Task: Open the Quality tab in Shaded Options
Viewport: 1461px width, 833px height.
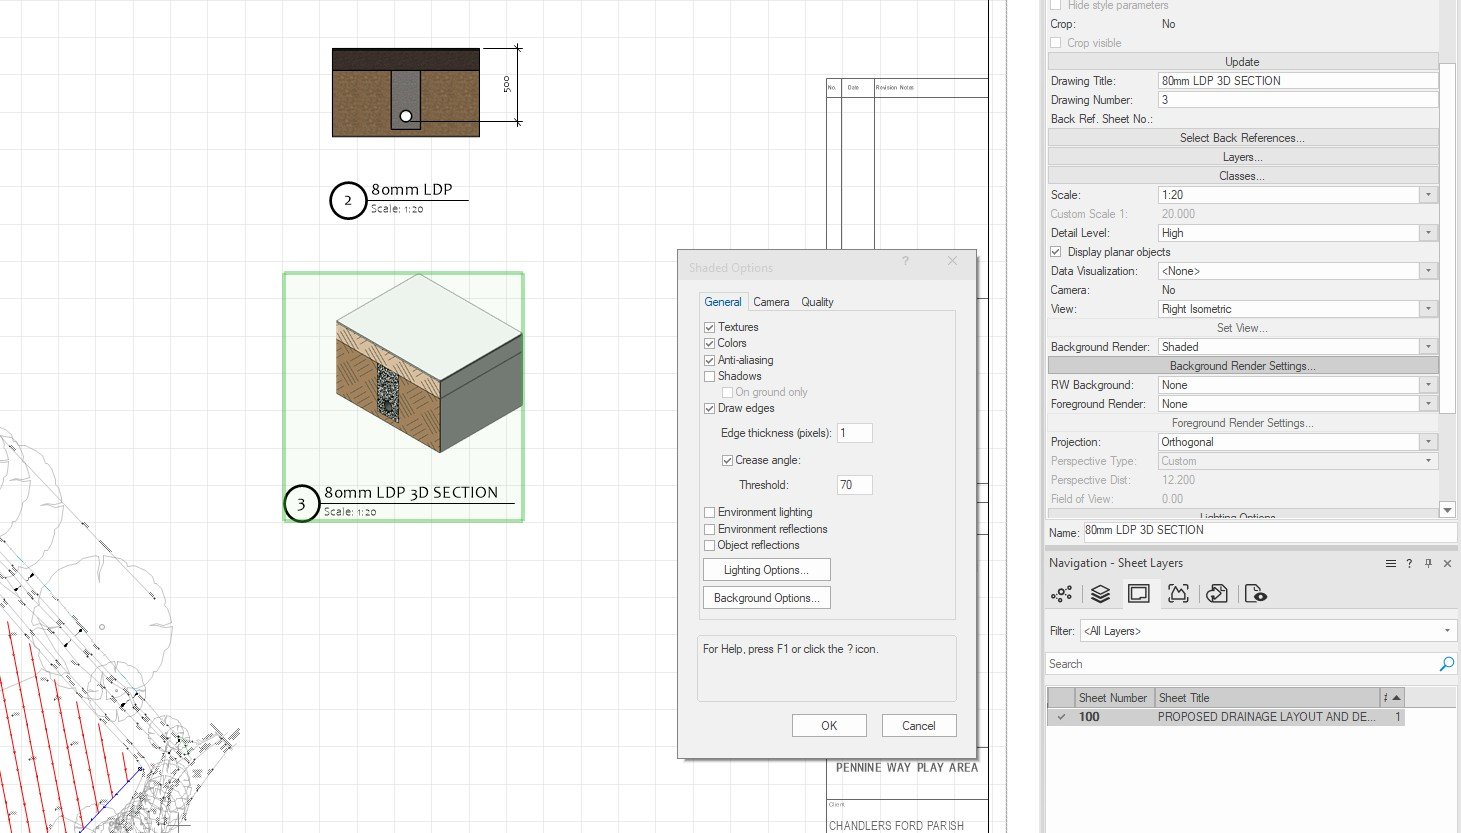Action: point(817,301)
